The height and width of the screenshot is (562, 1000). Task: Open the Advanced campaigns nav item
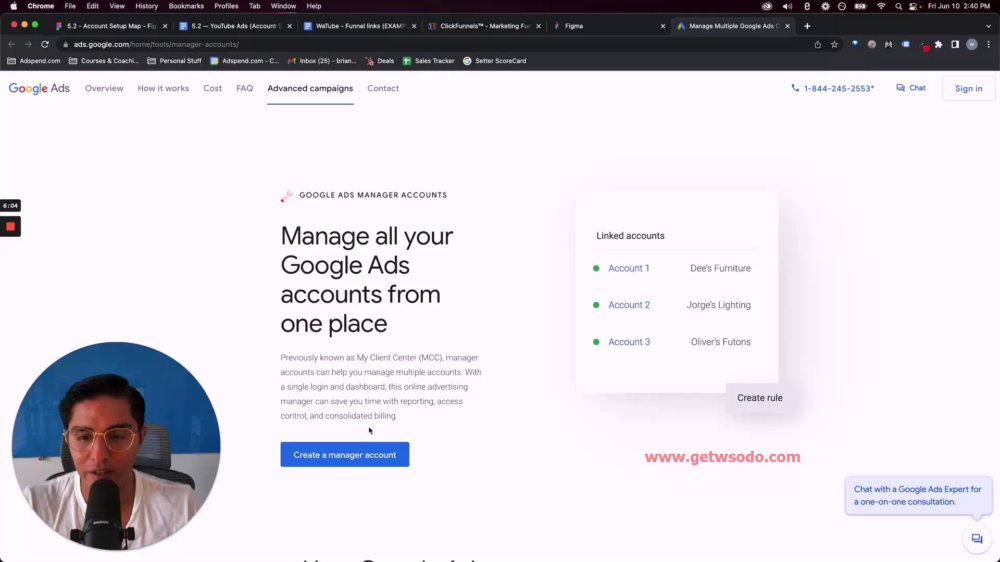point(310,89)
